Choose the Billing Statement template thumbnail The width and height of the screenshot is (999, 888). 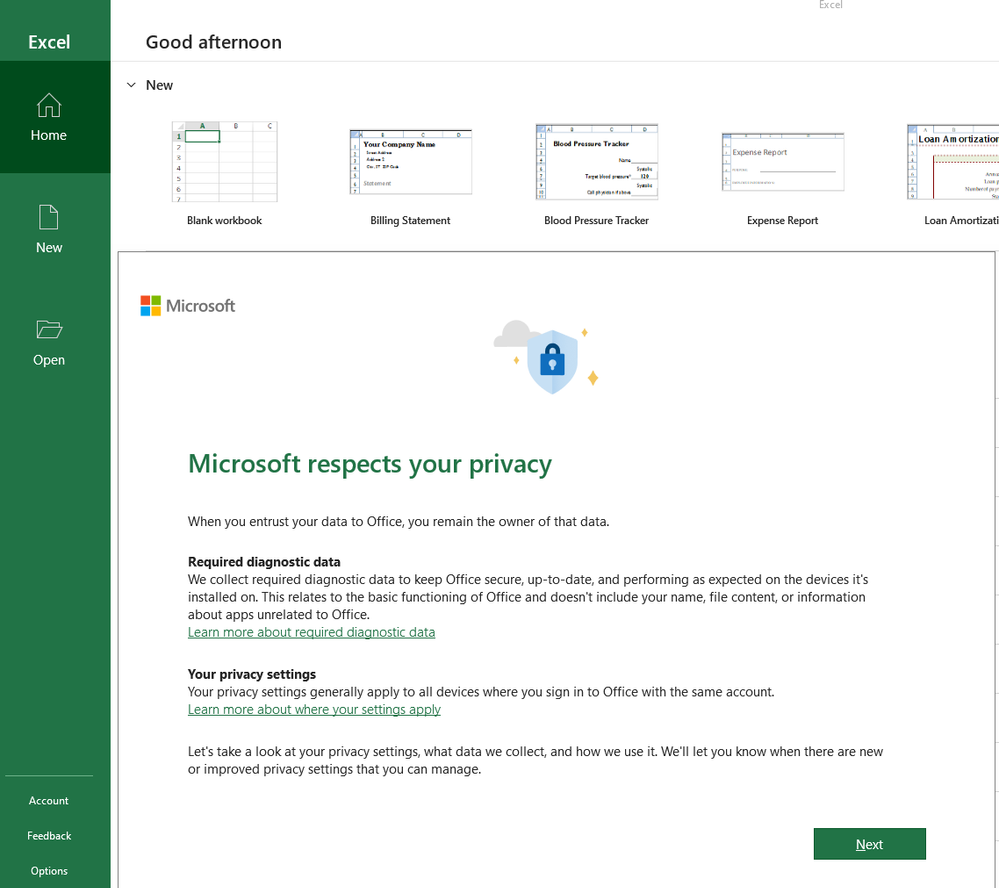pos(411,162)
